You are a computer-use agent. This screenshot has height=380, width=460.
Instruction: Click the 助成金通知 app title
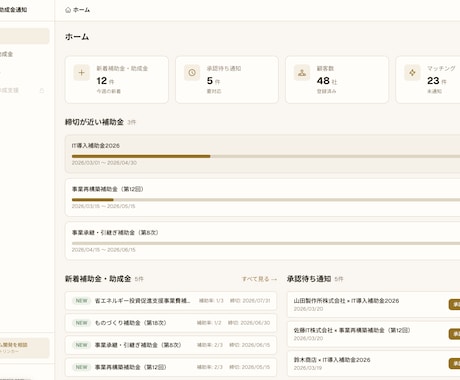[x=13, y=10]
